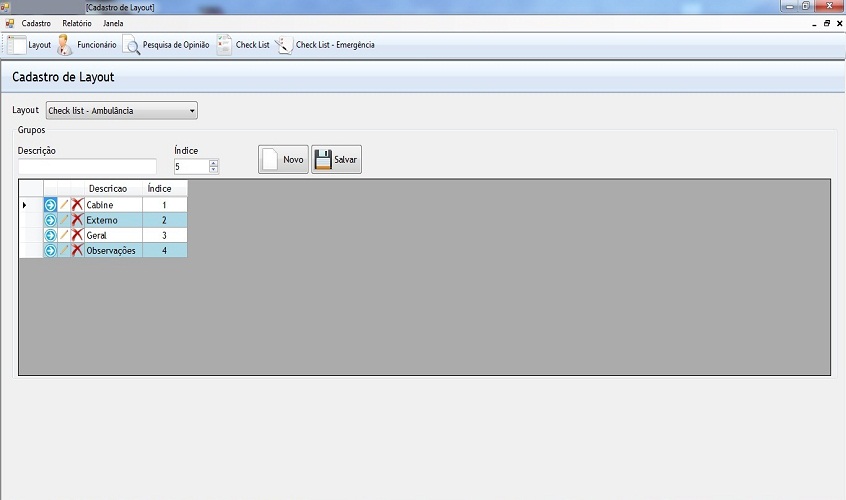Click the blue arrow icon for Observações
846x500 pixels.
(50, 250)
